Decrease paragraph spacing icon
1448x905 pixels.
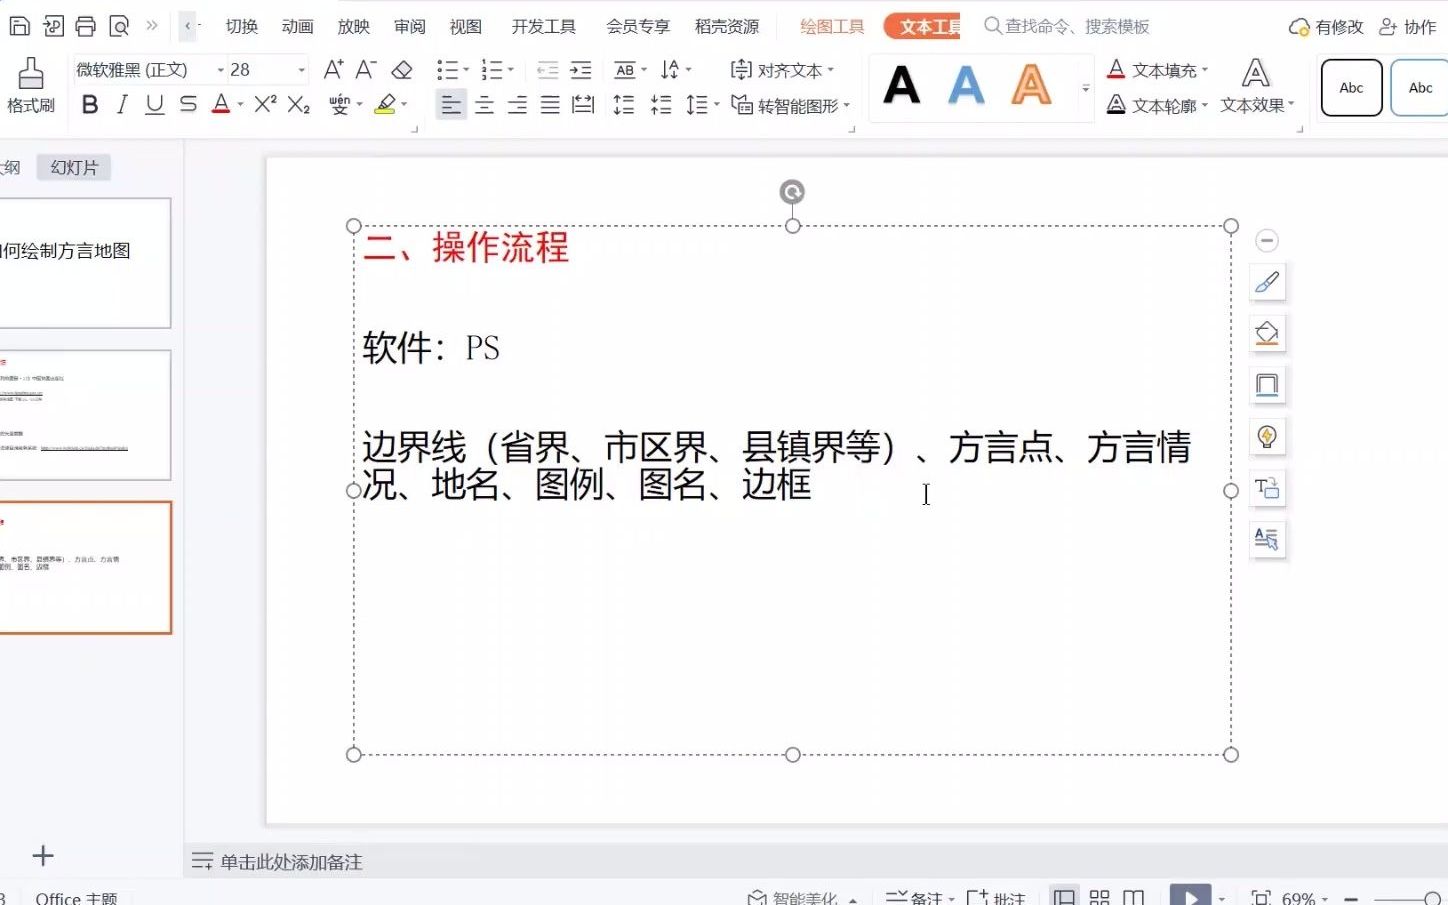tap(660, 104)
